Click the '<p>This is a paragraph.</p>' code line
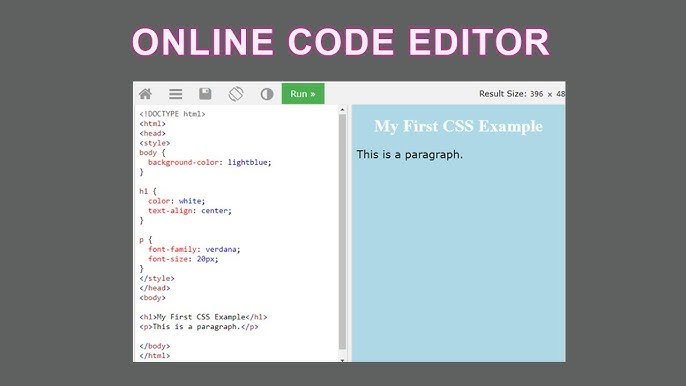686x386 pixels. point(199,326)
